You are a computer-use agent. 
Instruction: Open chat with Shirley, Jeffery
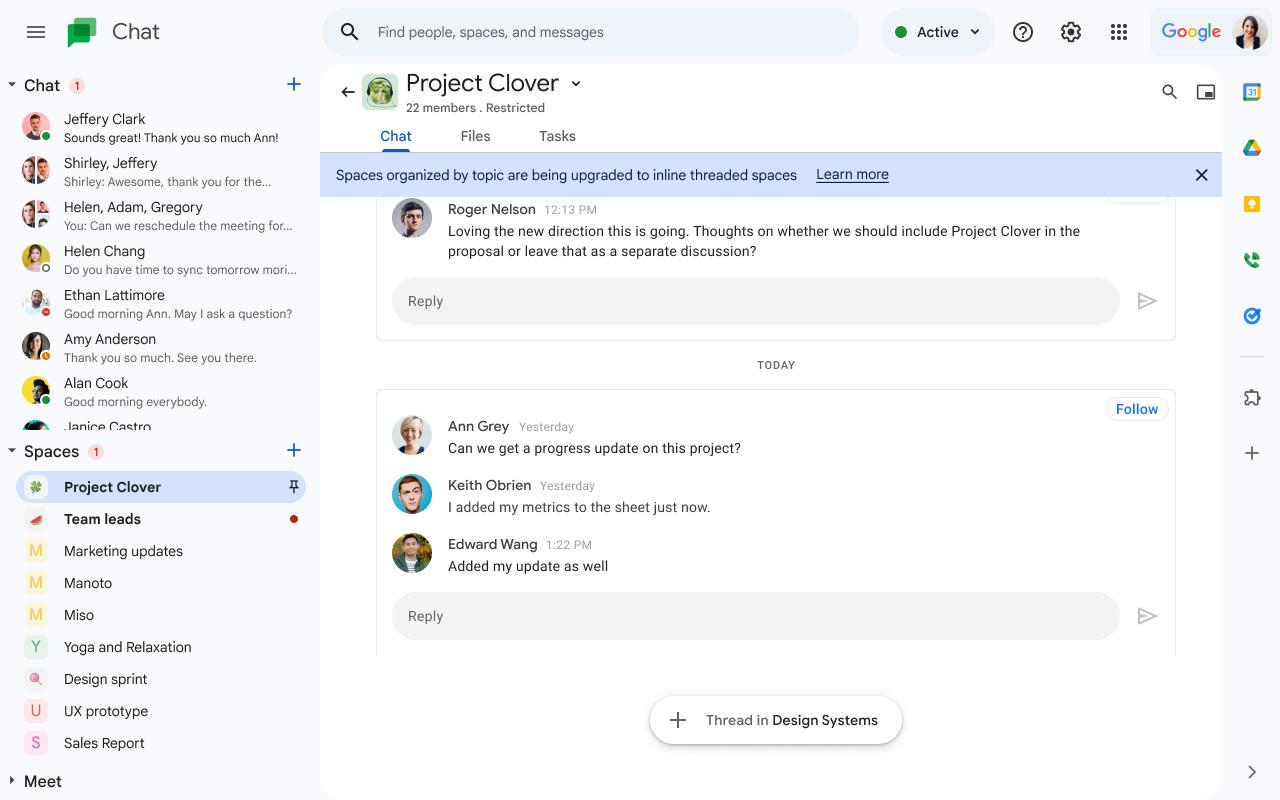click(160, 172)
